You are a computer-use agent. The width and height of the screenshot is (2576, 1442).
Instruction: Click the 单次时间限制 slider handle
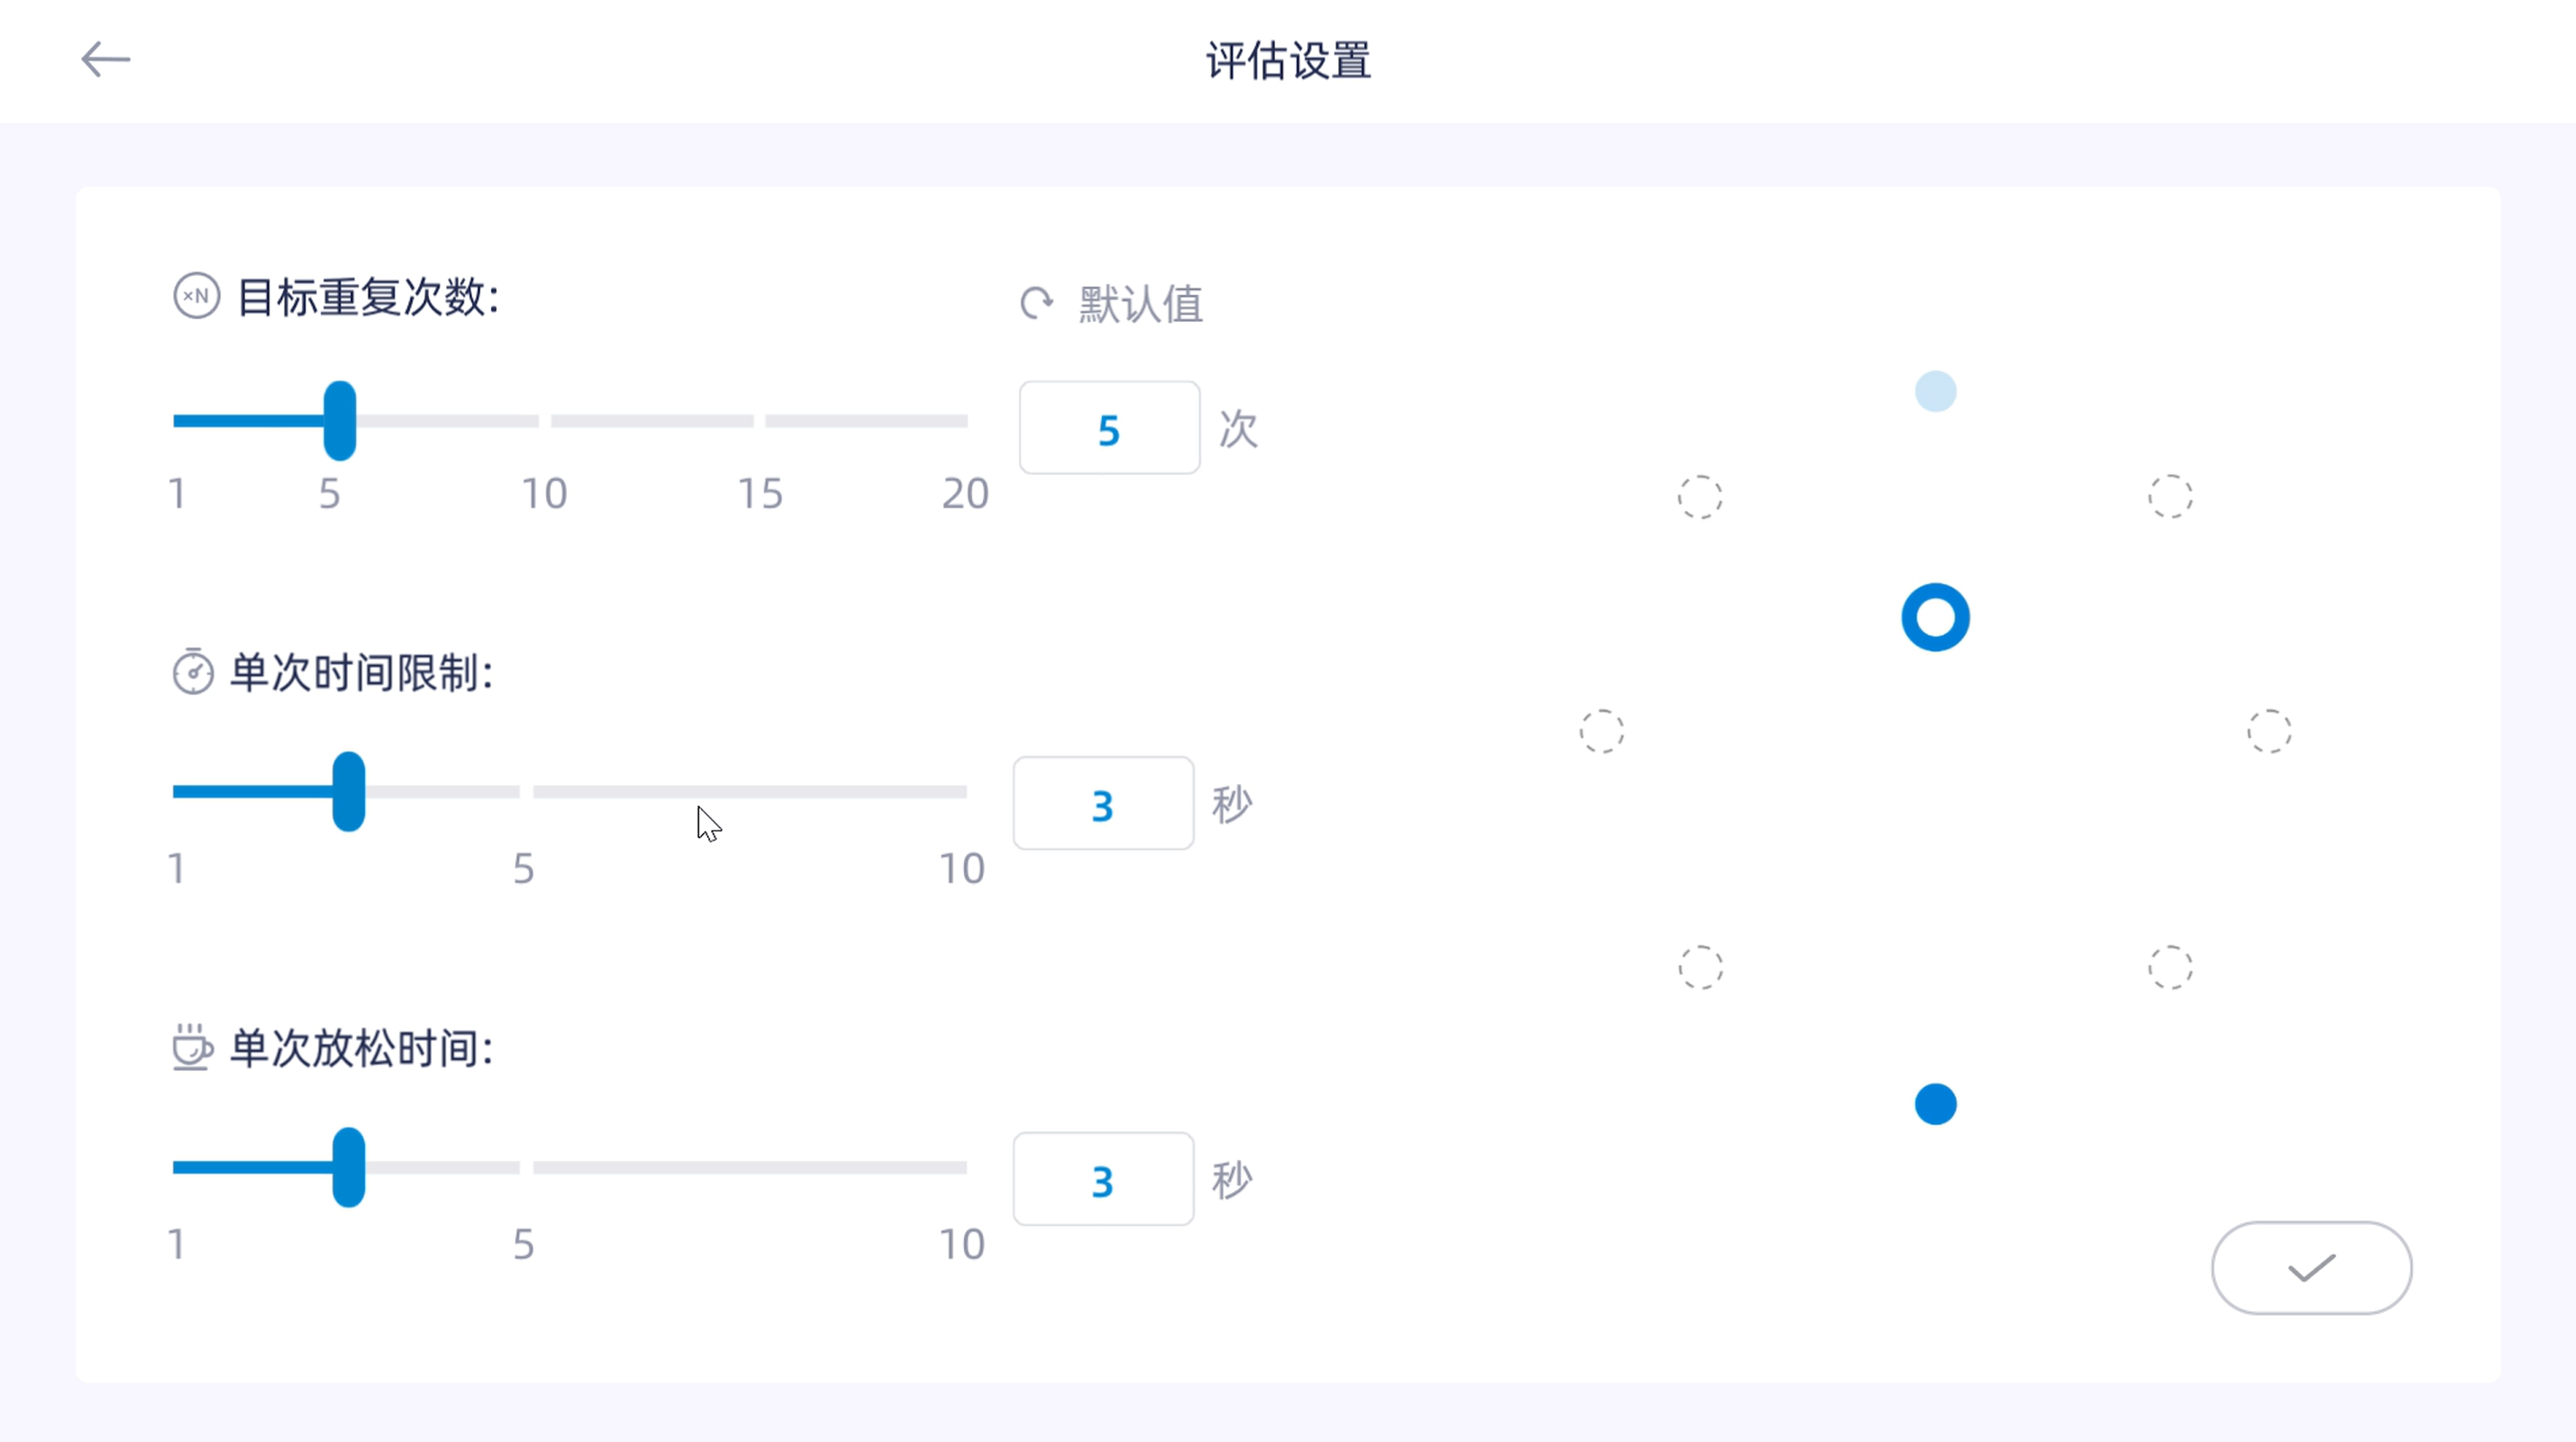click(349, 791)
